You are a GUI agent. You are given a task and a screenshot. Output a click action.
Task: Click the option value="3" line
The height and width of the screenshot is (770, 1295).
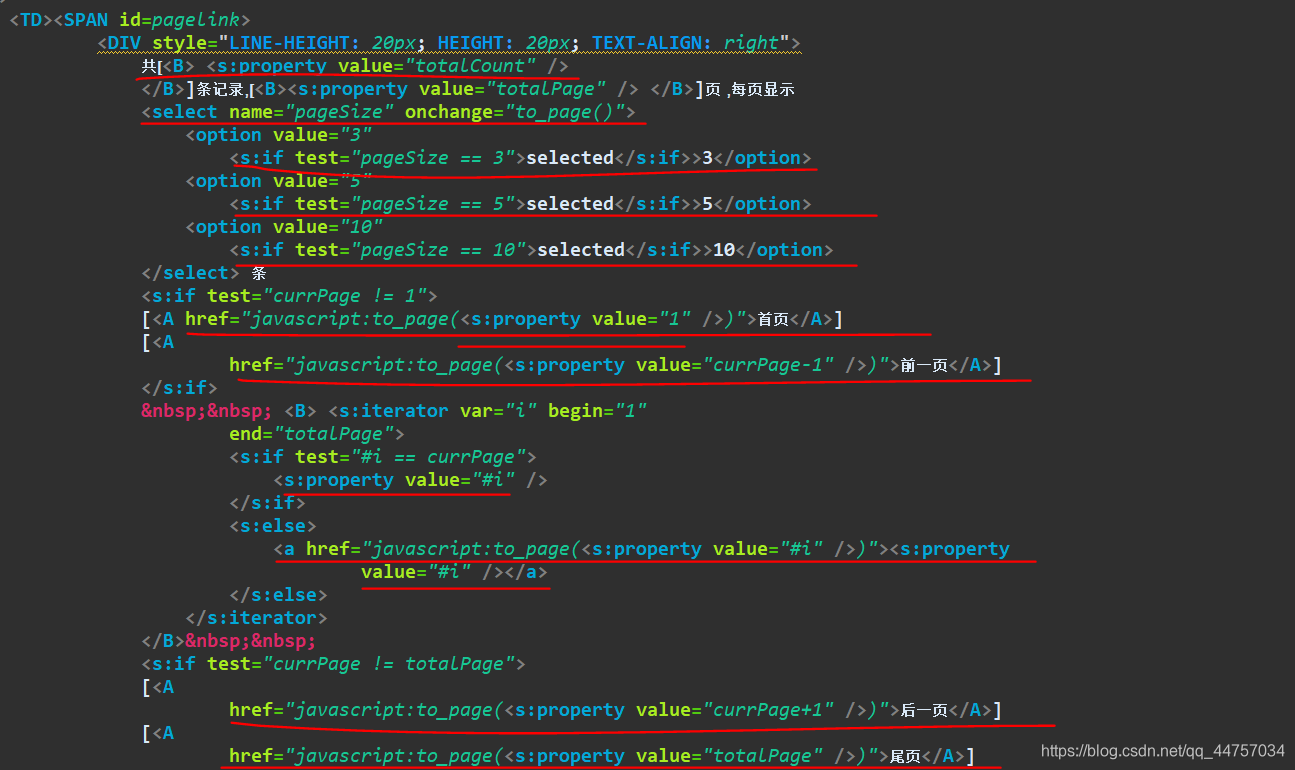[279, 135]
